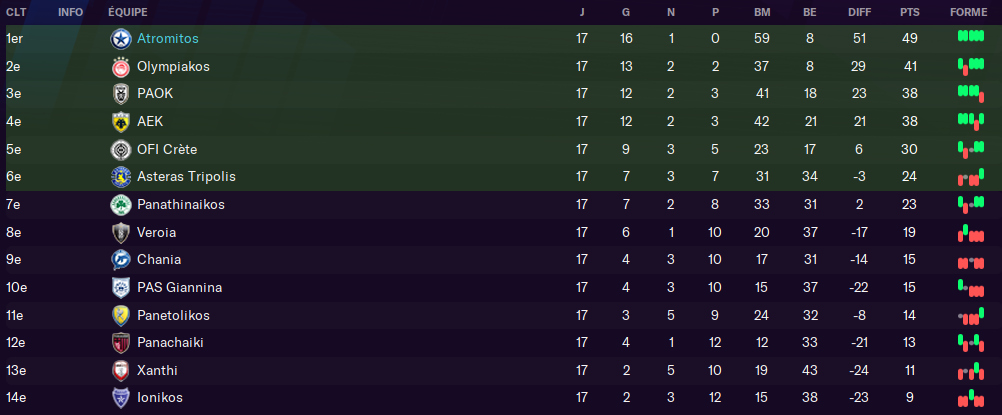Sort table by PTS column header
This screenshot has height=415, width=1002.
click(x=909, y=12)
